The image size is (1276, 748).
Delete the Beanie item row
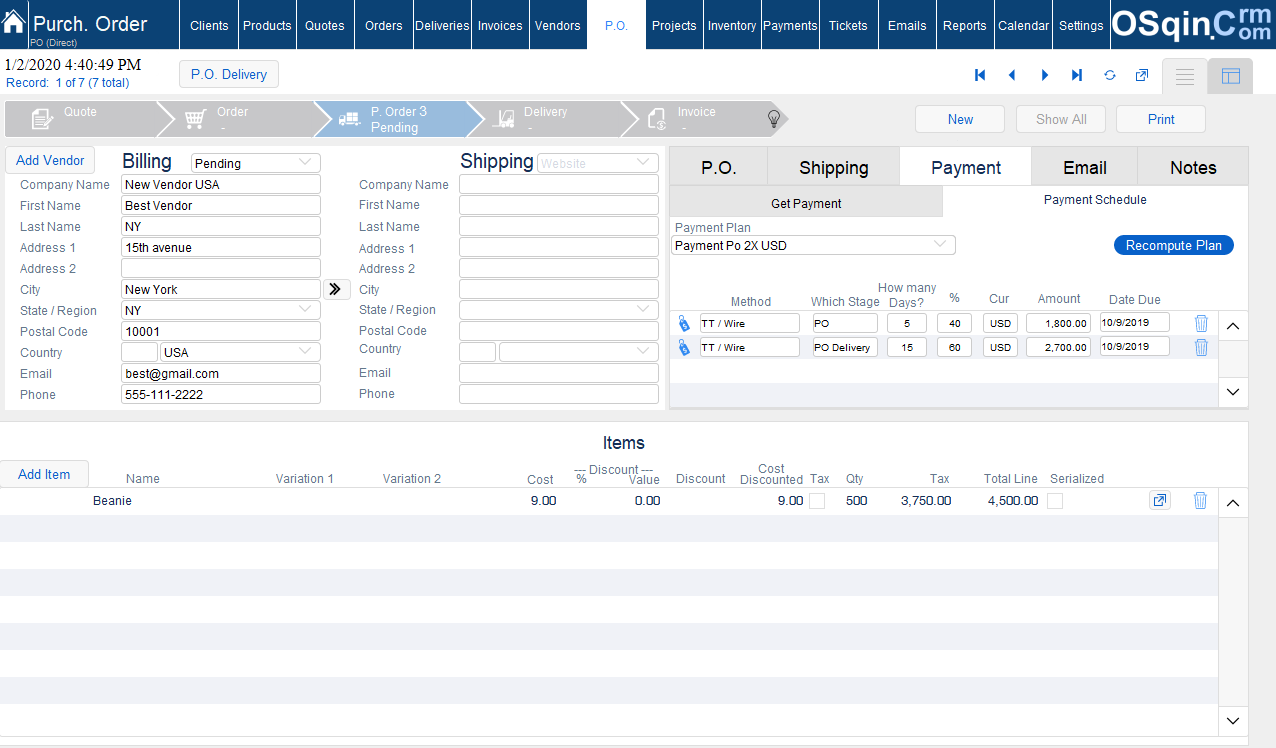coord(1201,501)
